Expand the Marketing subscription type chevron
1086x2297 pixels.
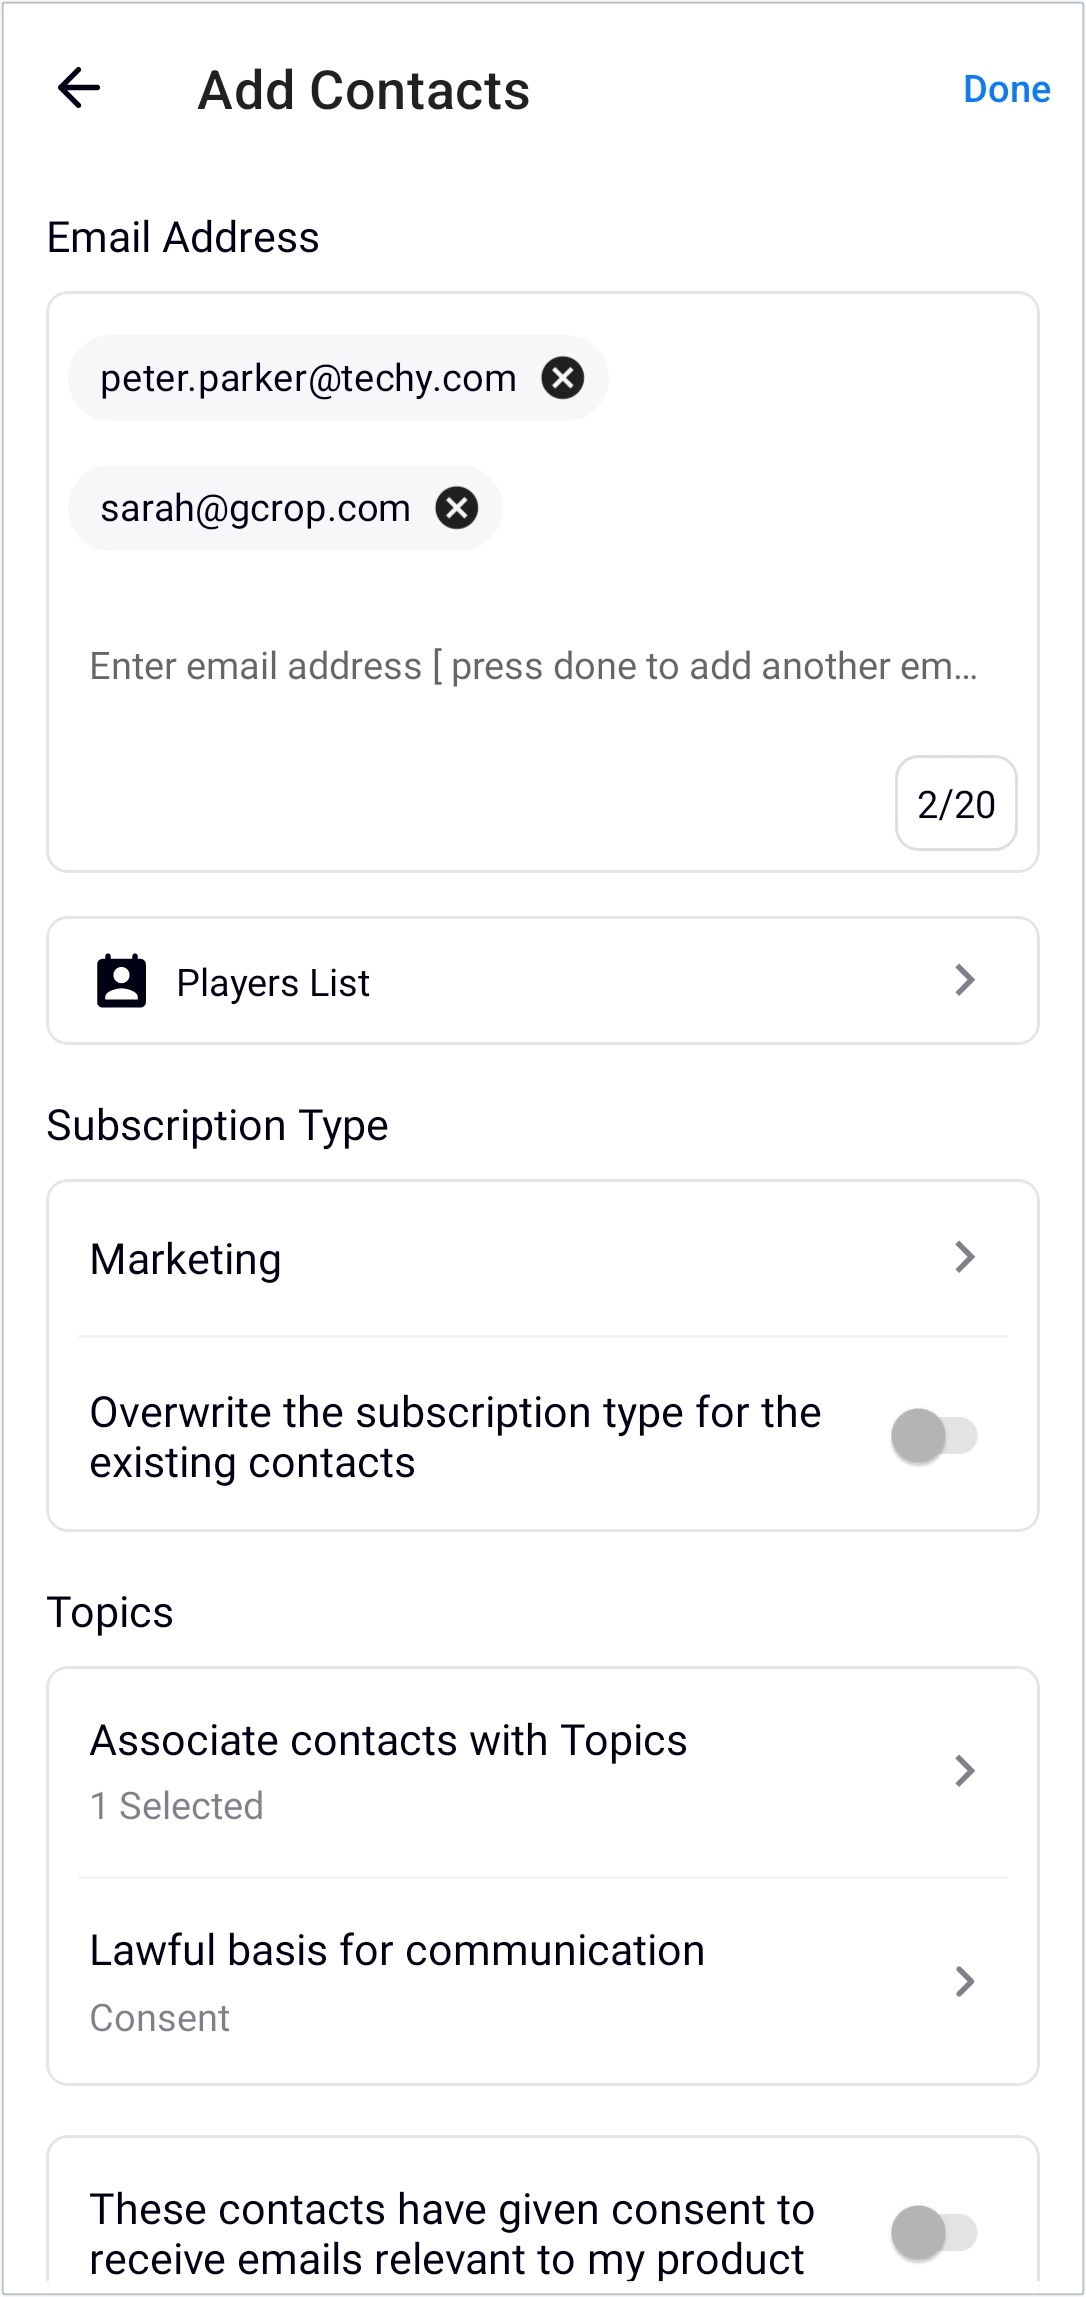click(964, 1257)
